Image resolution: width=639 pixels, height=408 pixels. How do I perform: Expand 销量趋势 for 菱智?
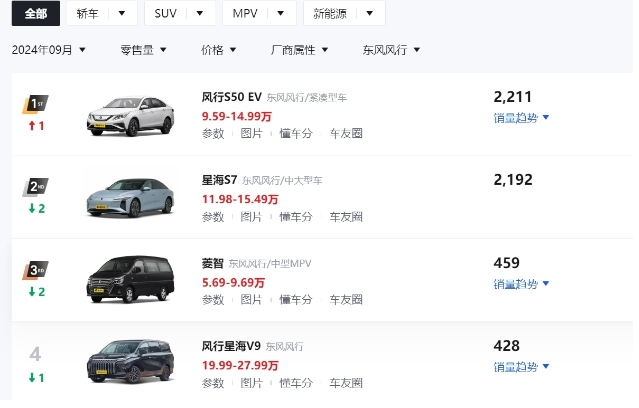521,284
